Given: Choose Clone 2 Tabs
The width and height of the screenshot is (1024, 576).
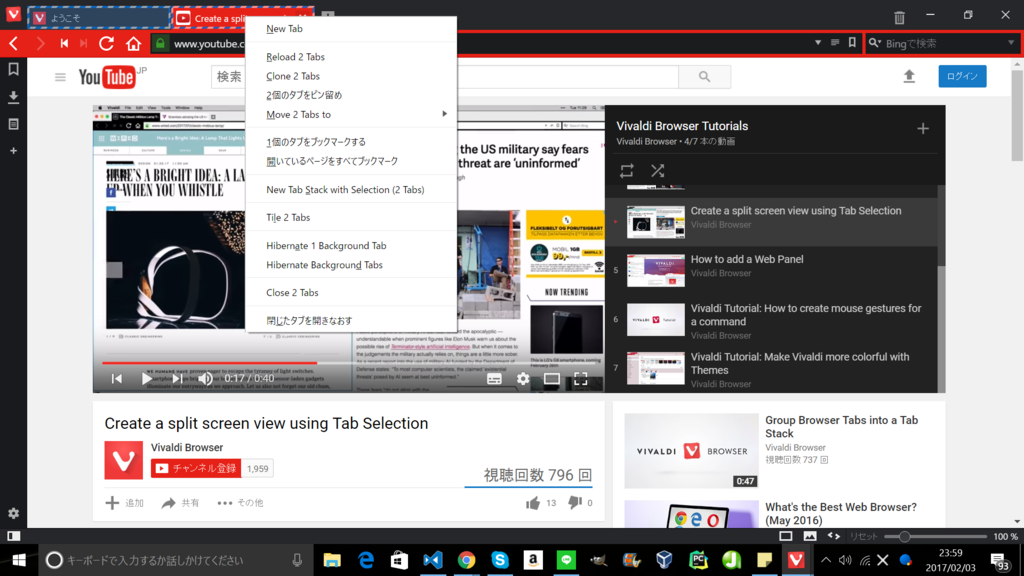Looking at the screenshot, I should [351, 76].
